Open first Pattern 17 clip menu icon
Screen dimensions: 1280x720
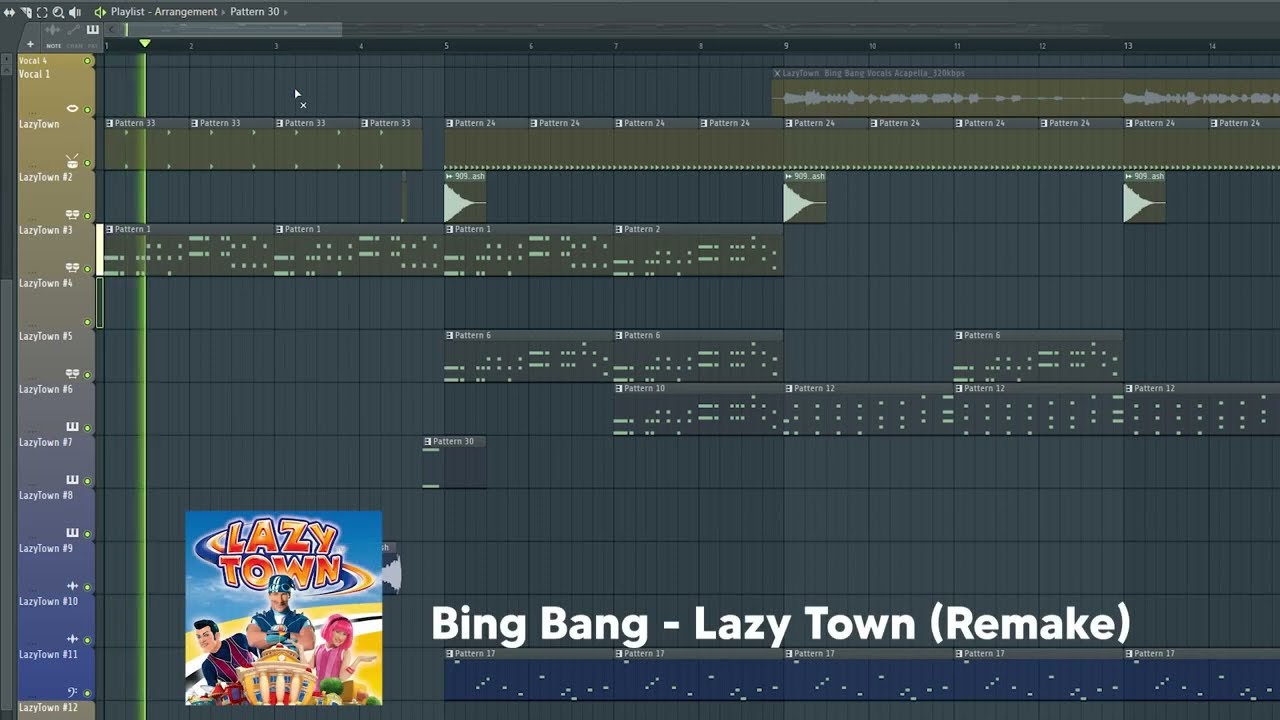450,653
